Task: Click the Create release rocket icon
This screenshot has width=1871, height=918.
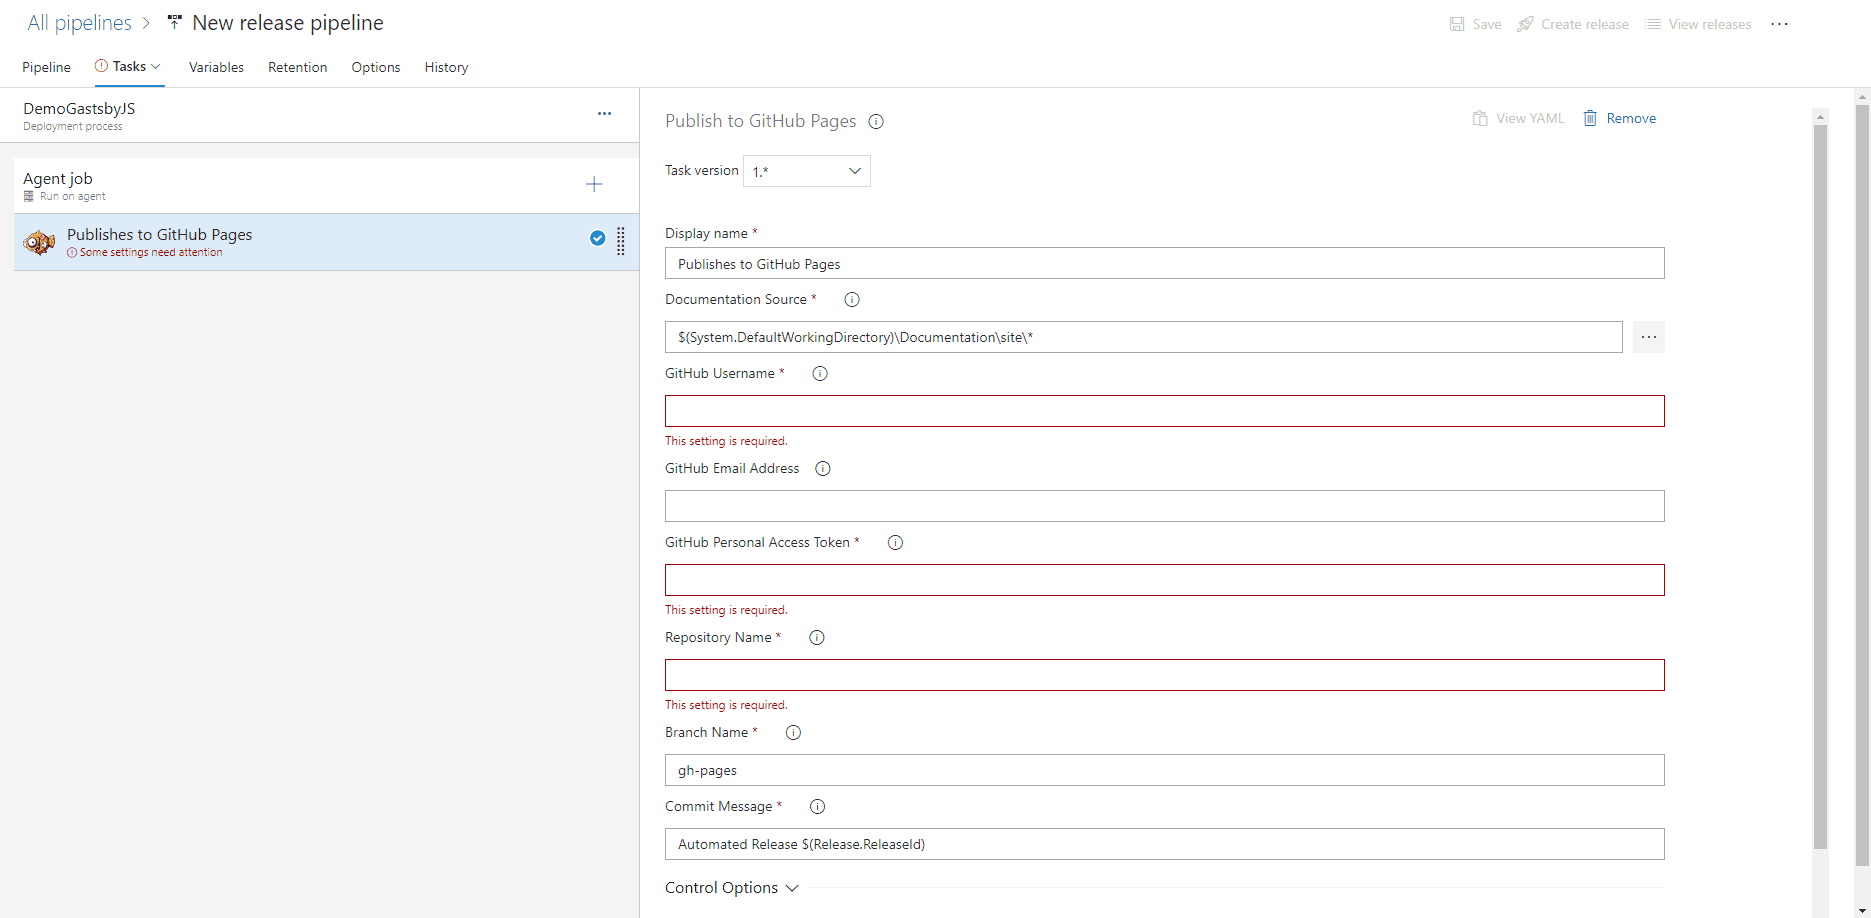Action: (1525, 24)
